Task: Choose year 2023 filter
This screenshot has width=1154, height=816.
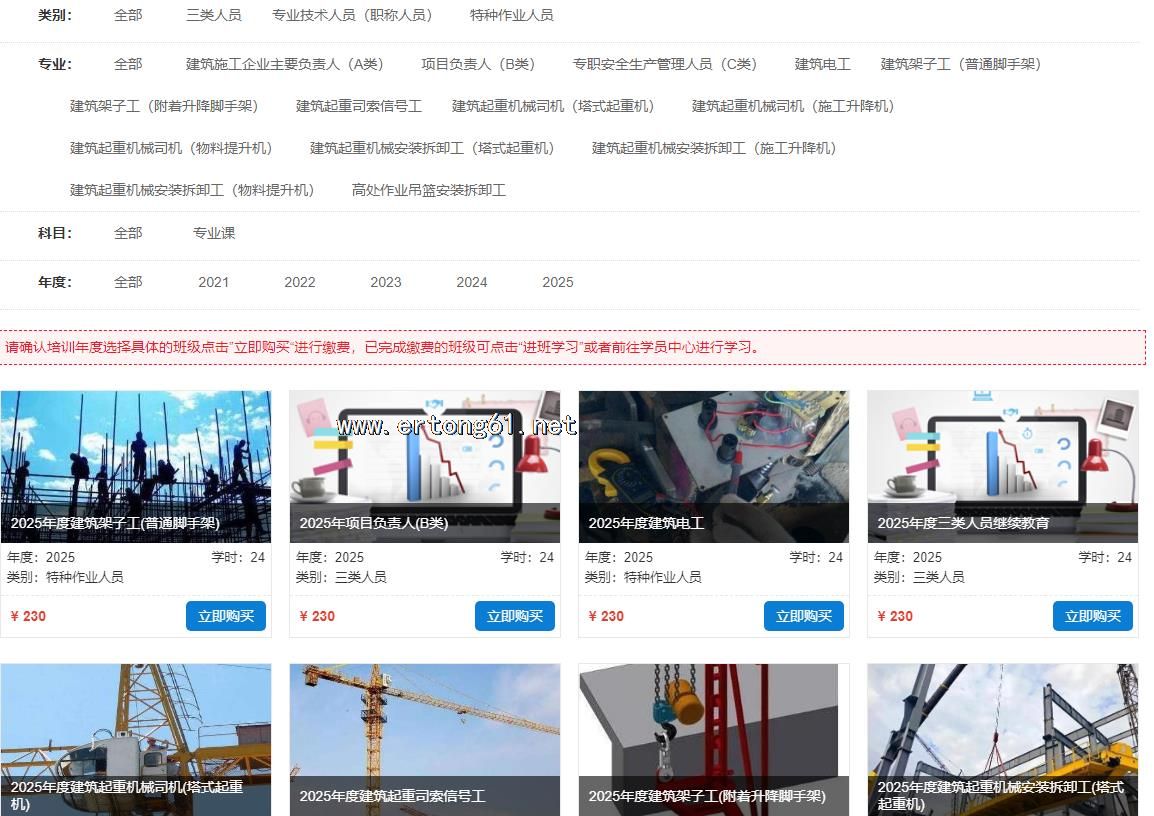Action: click(x=385, y=282)
